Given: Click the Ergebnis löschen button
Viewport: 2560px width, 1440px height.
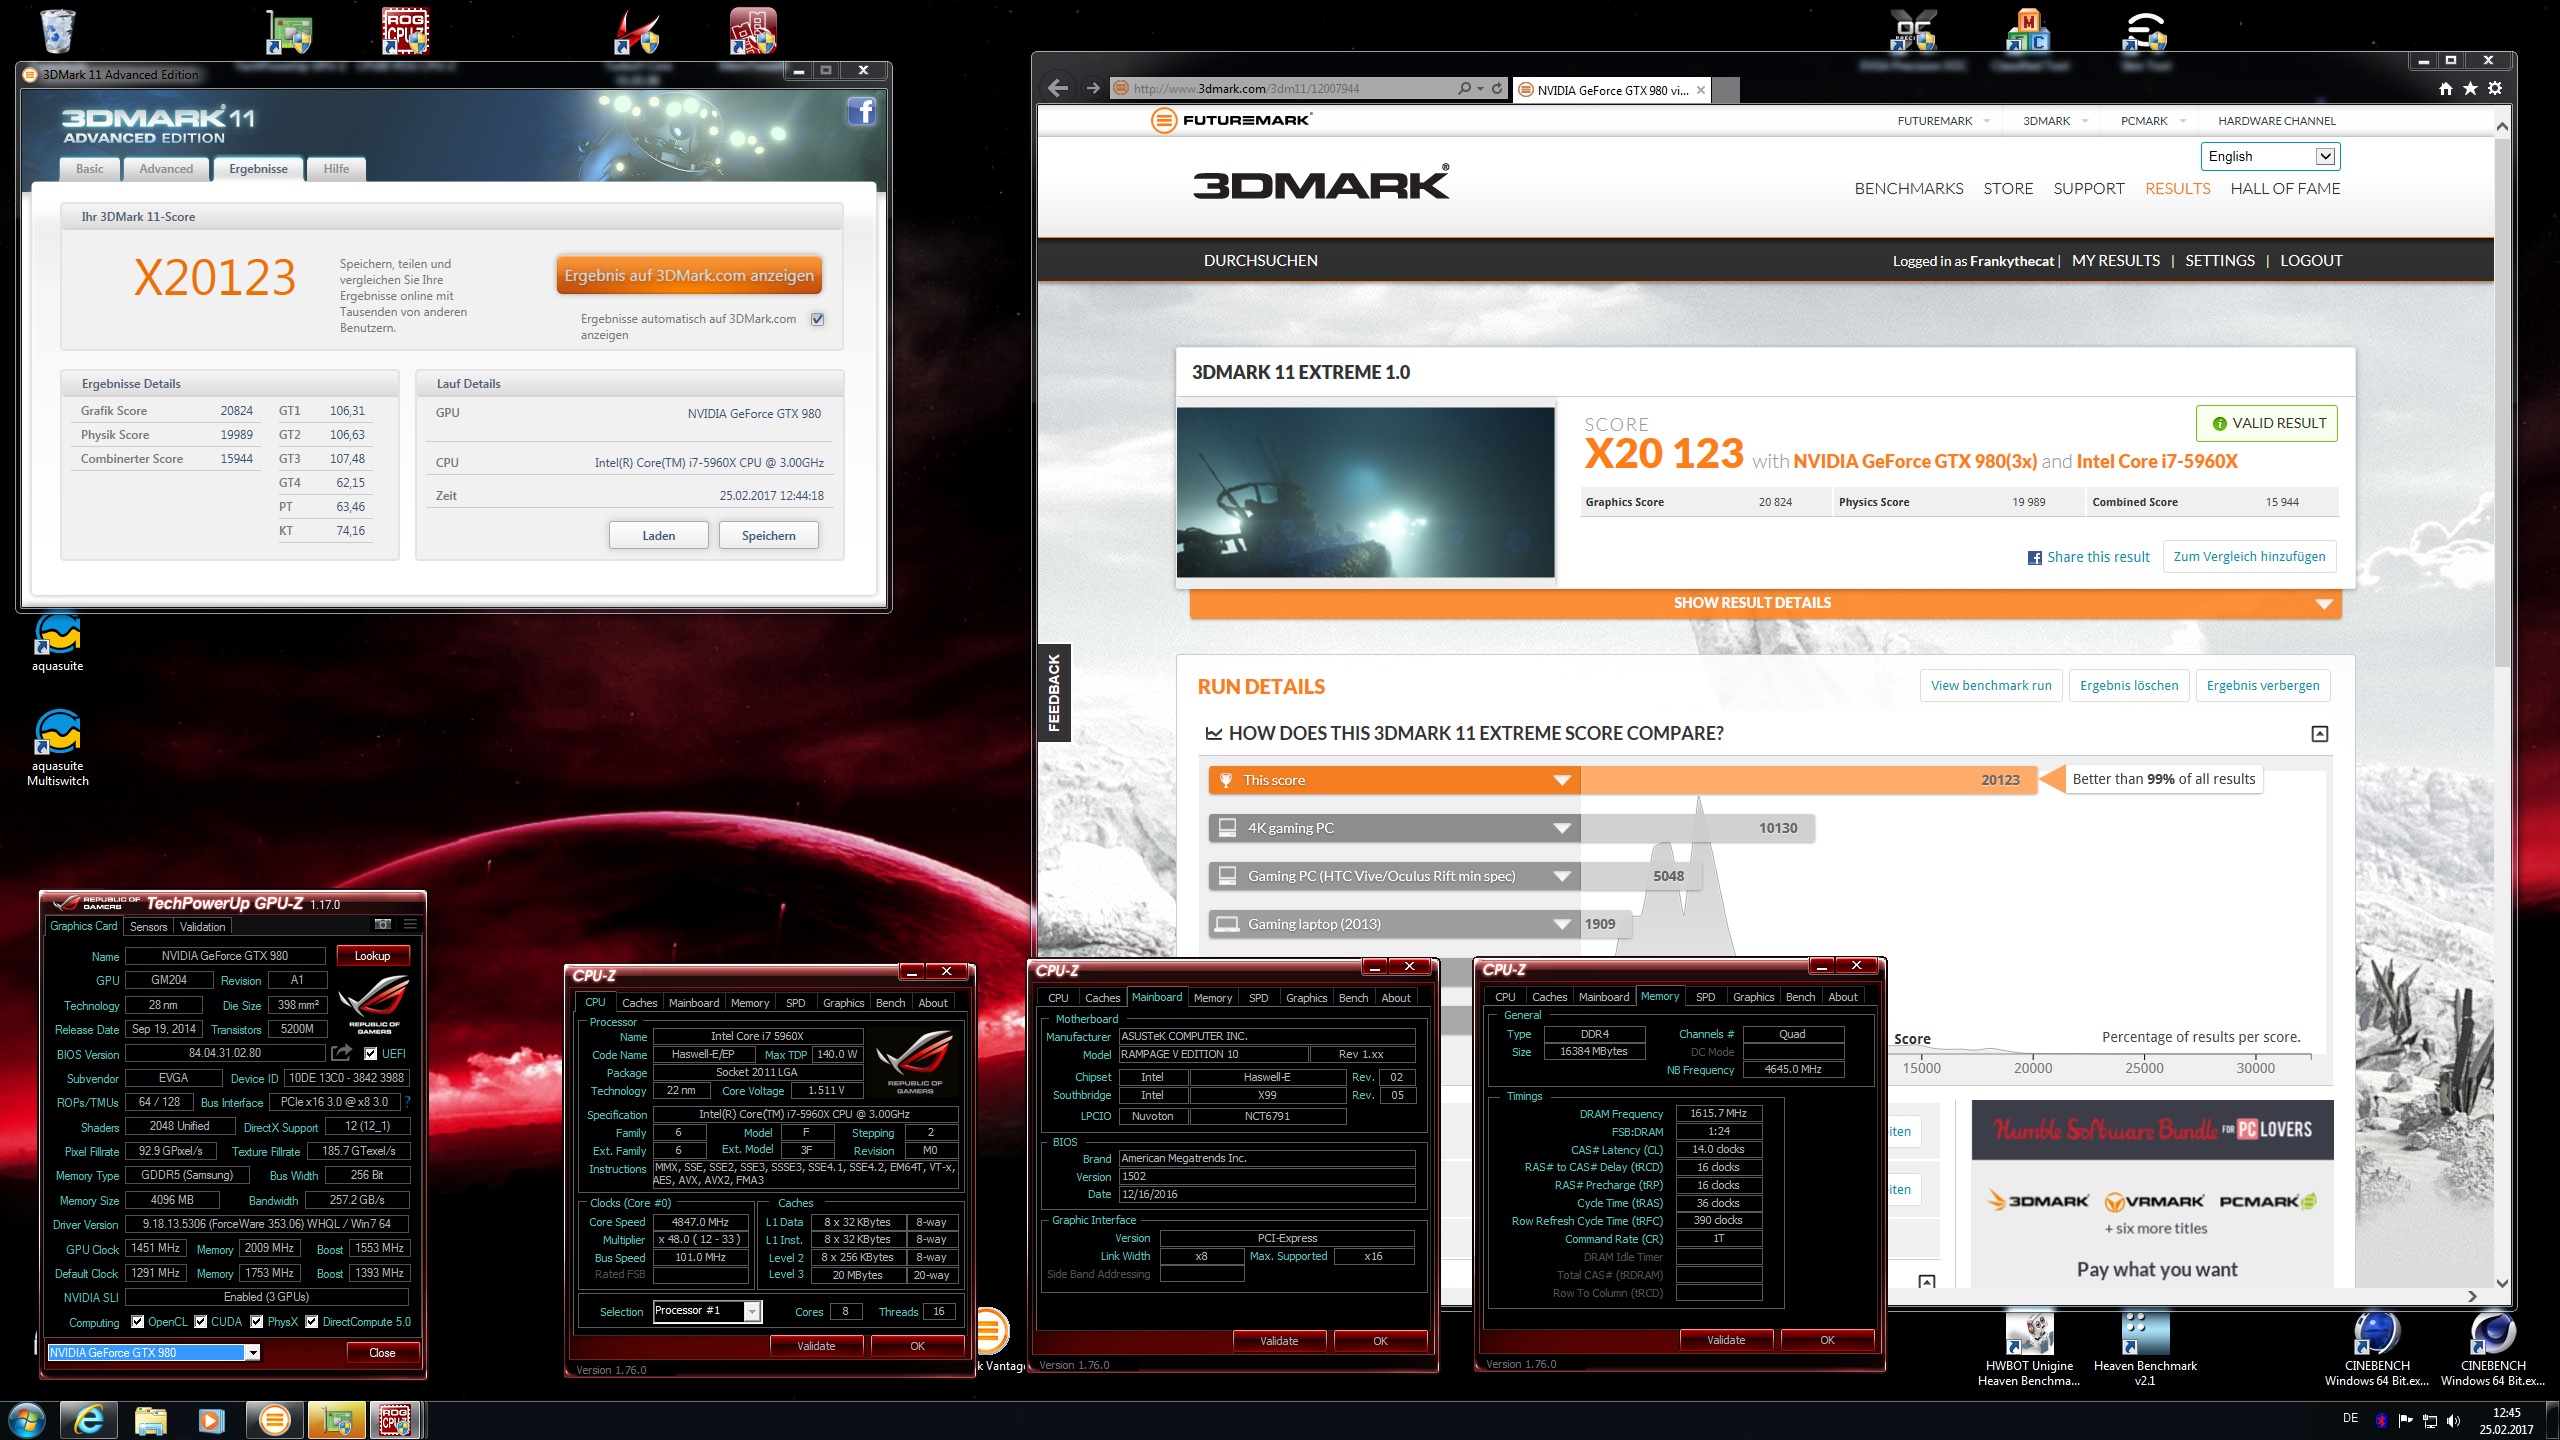Looking at the screenshot, I should tap(2129, 686).
